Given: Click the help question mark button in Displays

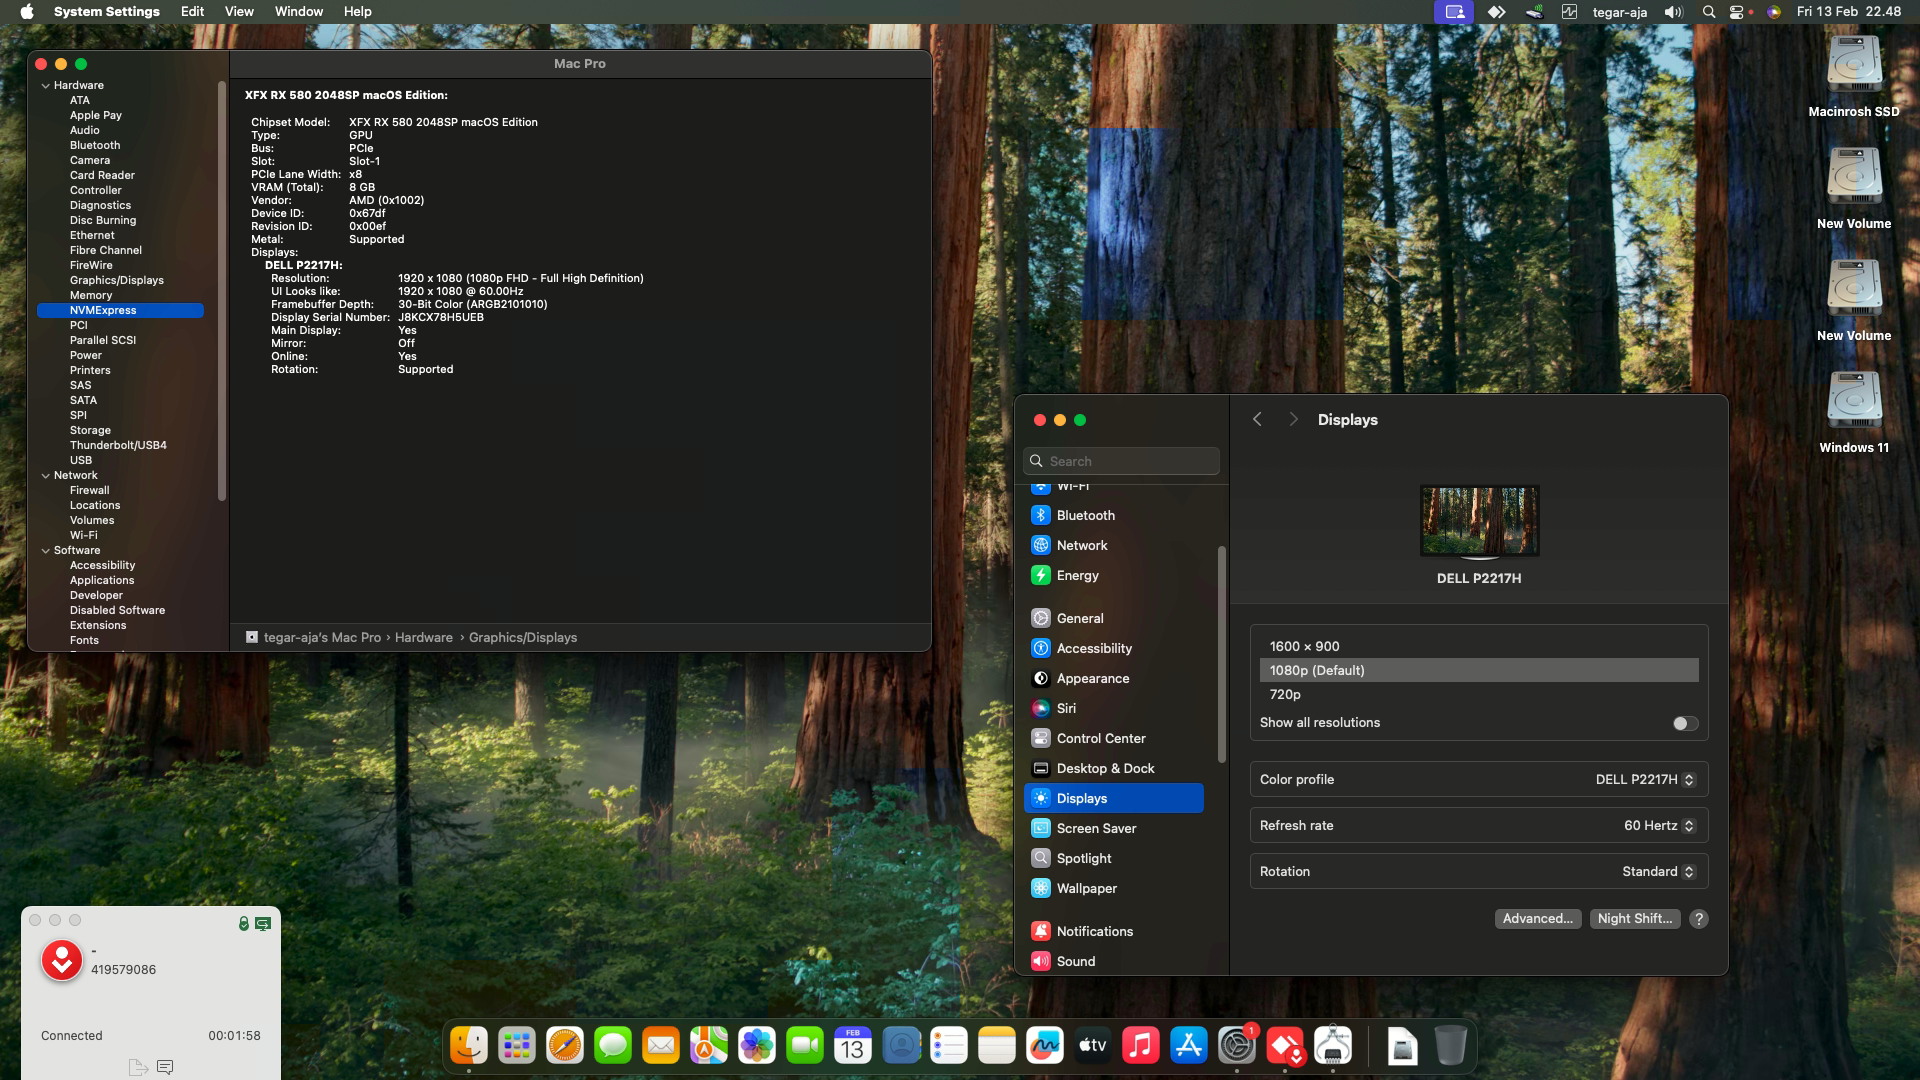Looking at the screenshot, I should [1698, 919].
